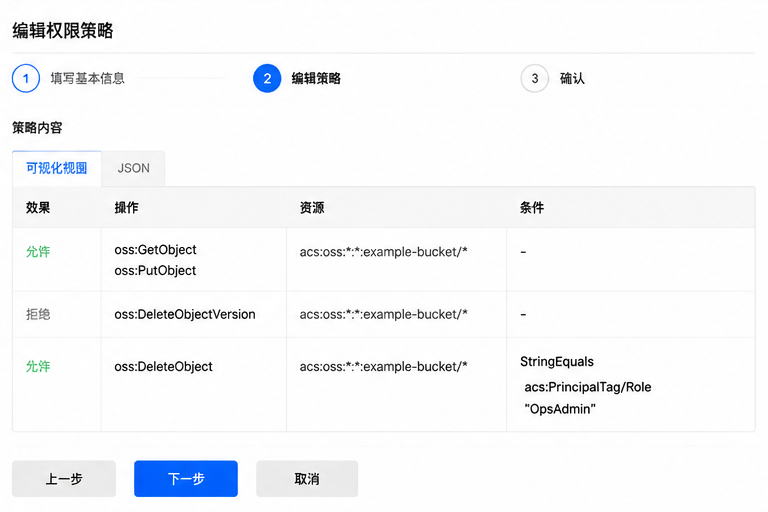768x512 pixels.
Task: Click the 编辑策略 step label
Action: pos(316,78)
